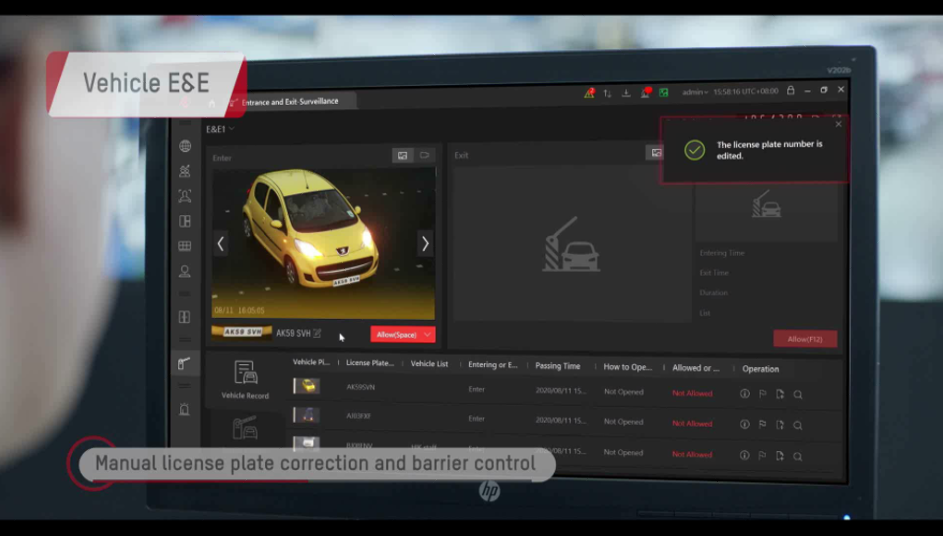The height and width of the screenshot is (536, 943).
Task: Open the Vehicle Record tab
Action: [x=245, y=380]
